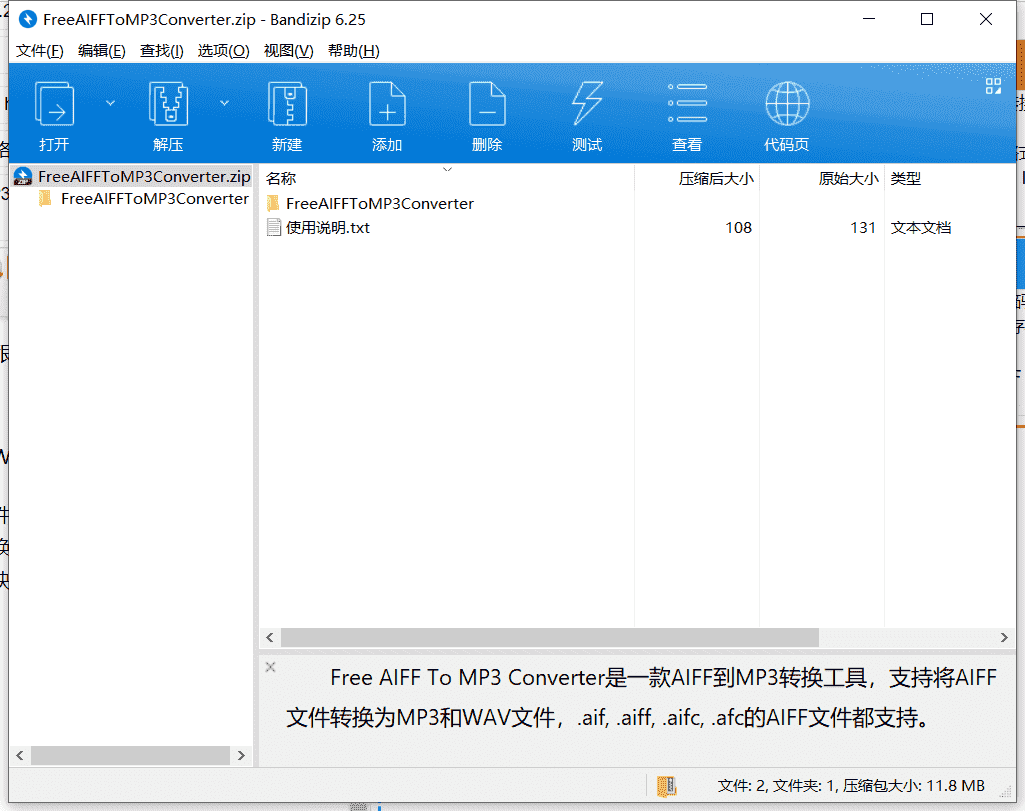
Task: Click the original size value 131
Action: [862, 227]
